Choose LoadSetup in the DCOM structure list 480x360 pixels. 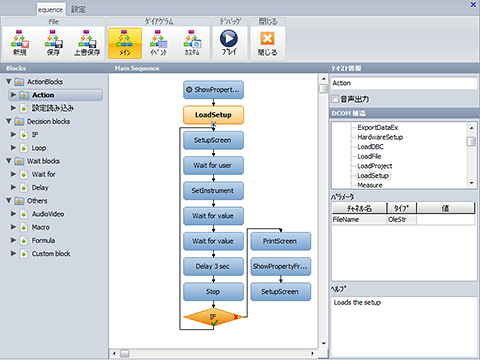[x=373, y=176]
